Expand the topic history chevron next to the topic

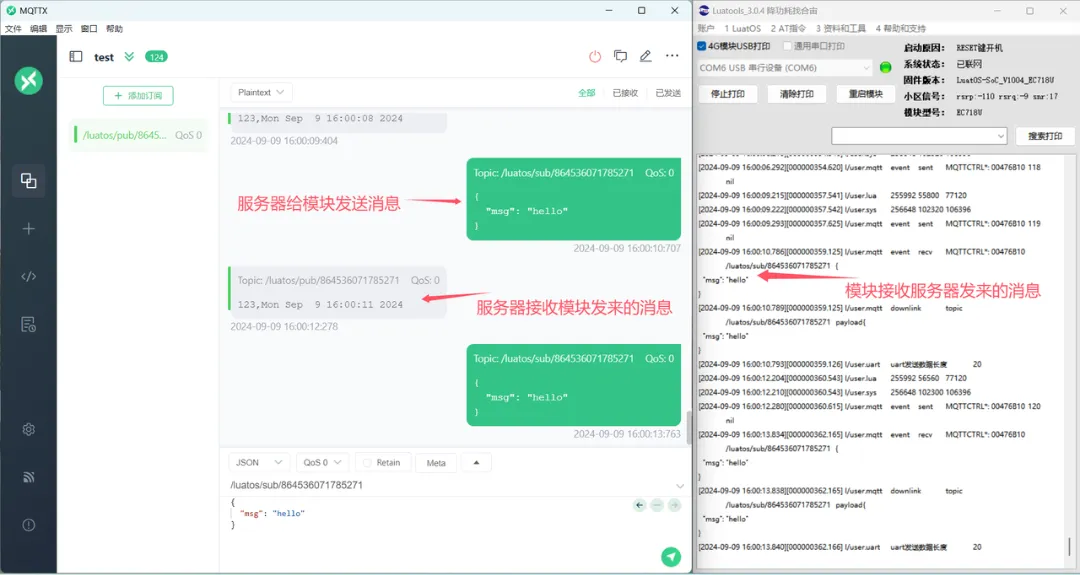pyautogui.click(x=680, y=485)
